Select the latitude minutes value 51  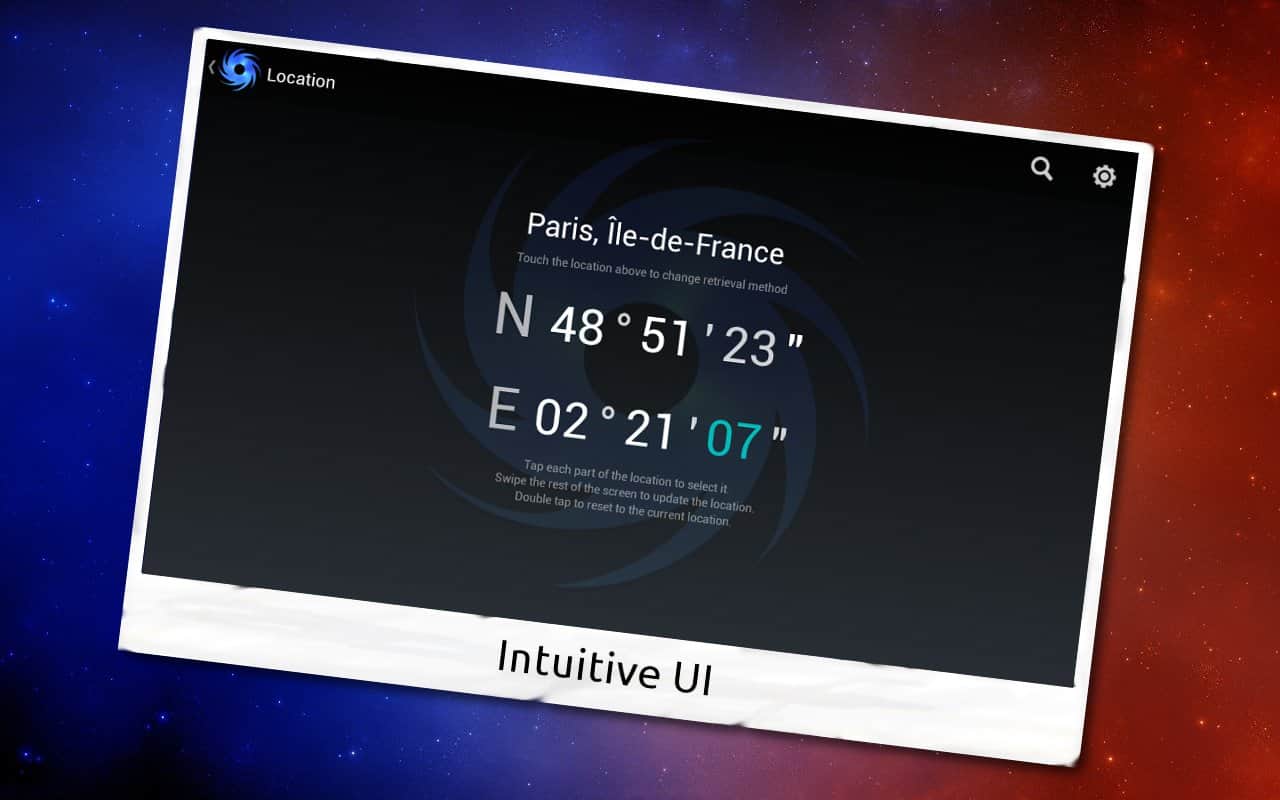[x=667, y=337]
